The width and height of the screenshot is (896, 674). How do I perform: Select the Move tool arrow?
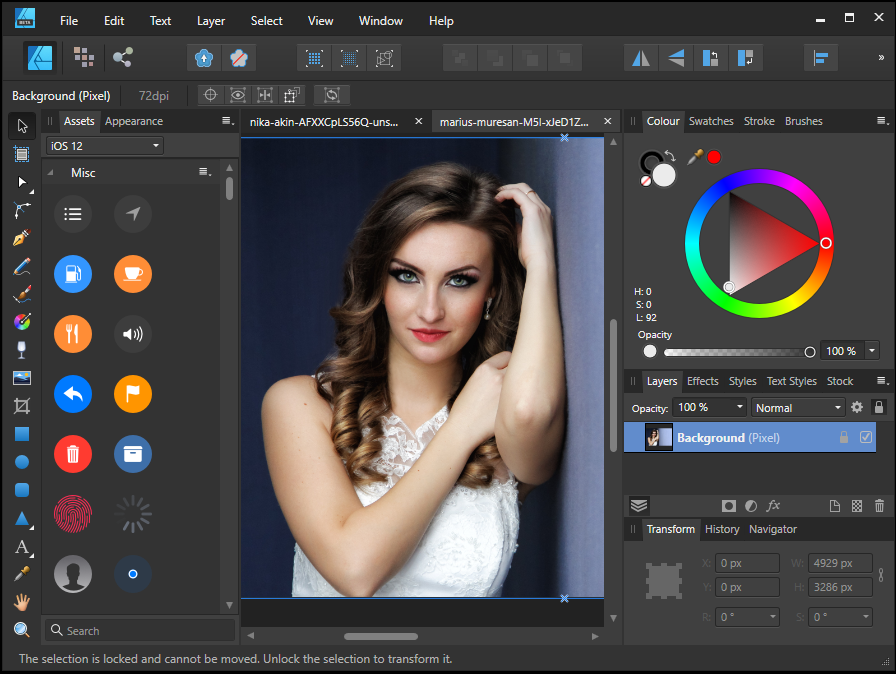point(22,126)
